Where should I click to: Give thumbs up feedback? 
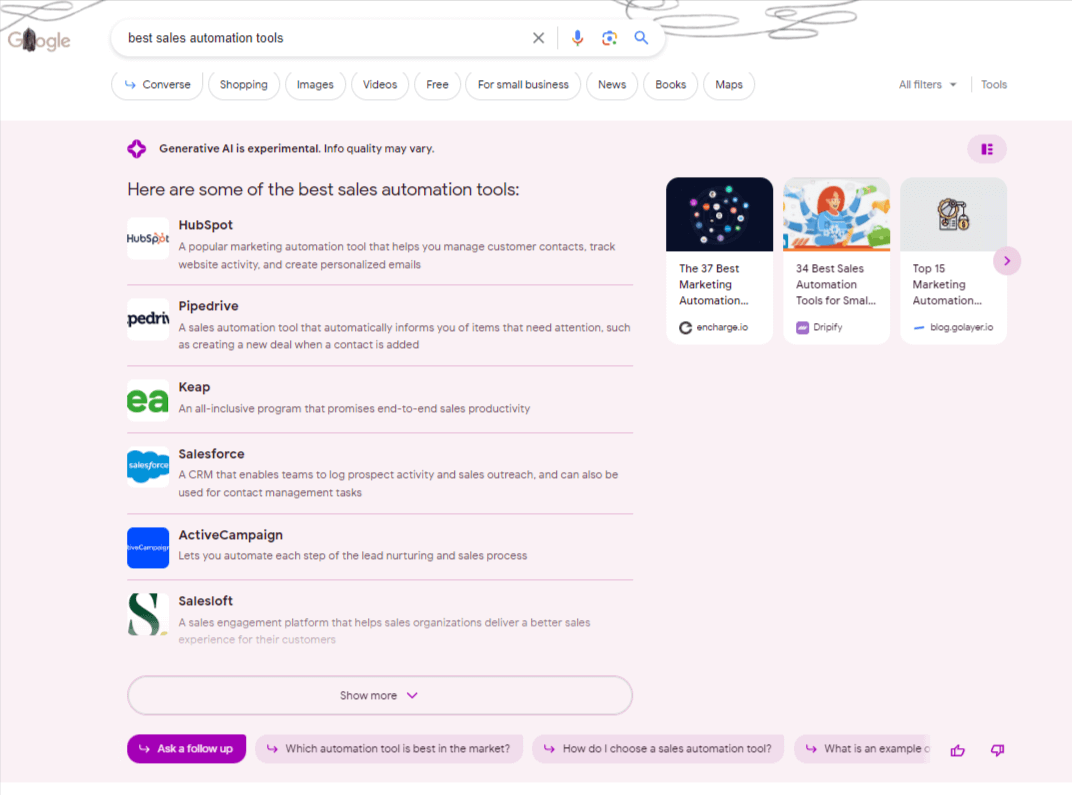957,751
